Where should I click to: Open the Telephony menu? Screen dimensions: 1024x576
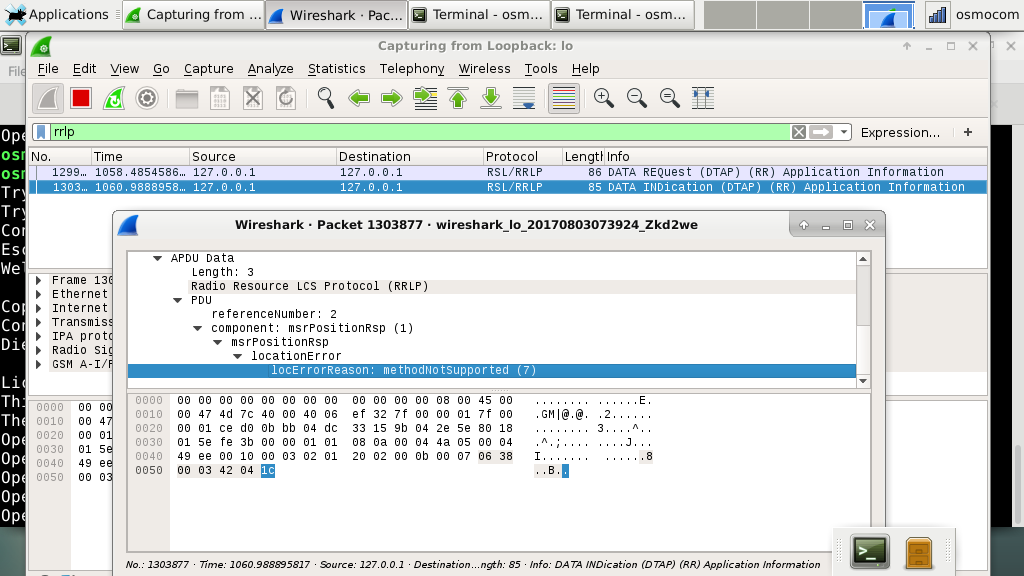[412, 69]
